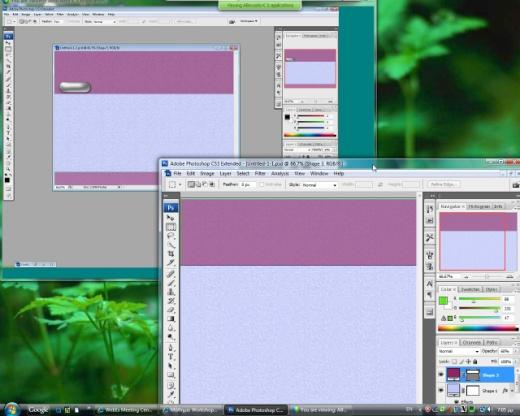520x416 pixels.
Task: Select the Brush tool in front toolbox
Action: point(171,283)
